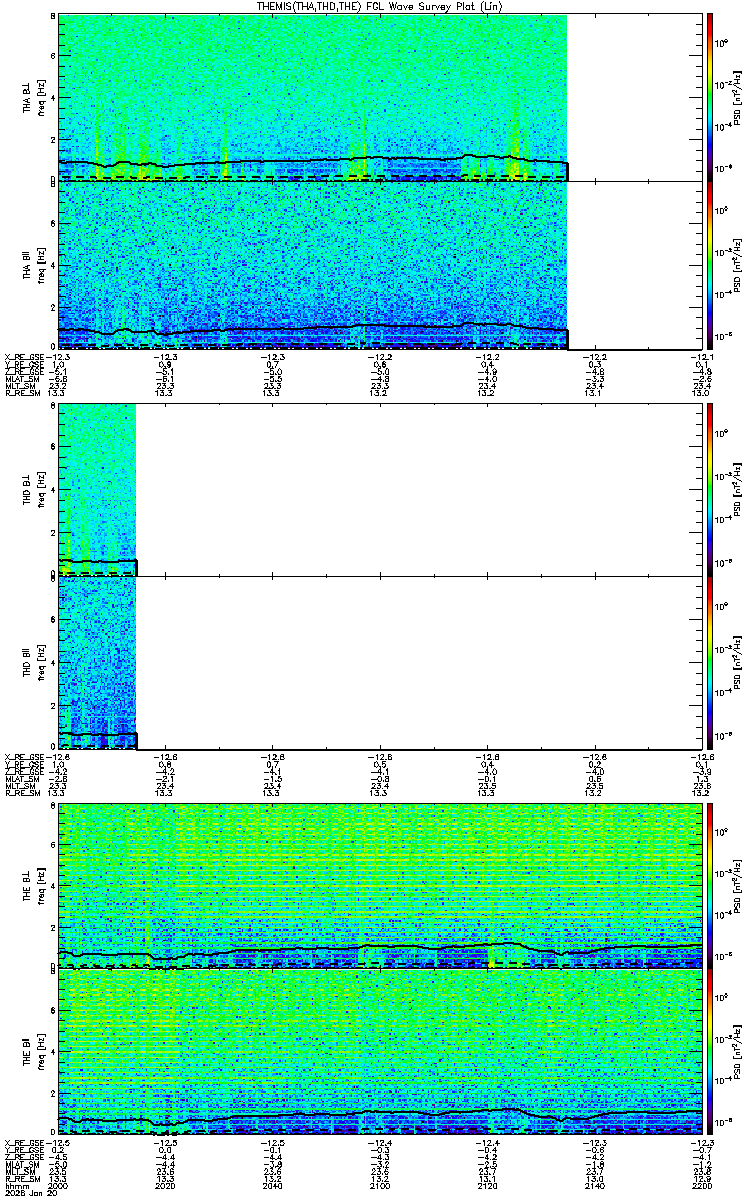Click the 'THE B⊥ freq [Hz]' axis label
This screenshot has width=750, height=1200.
coord(33,884)
